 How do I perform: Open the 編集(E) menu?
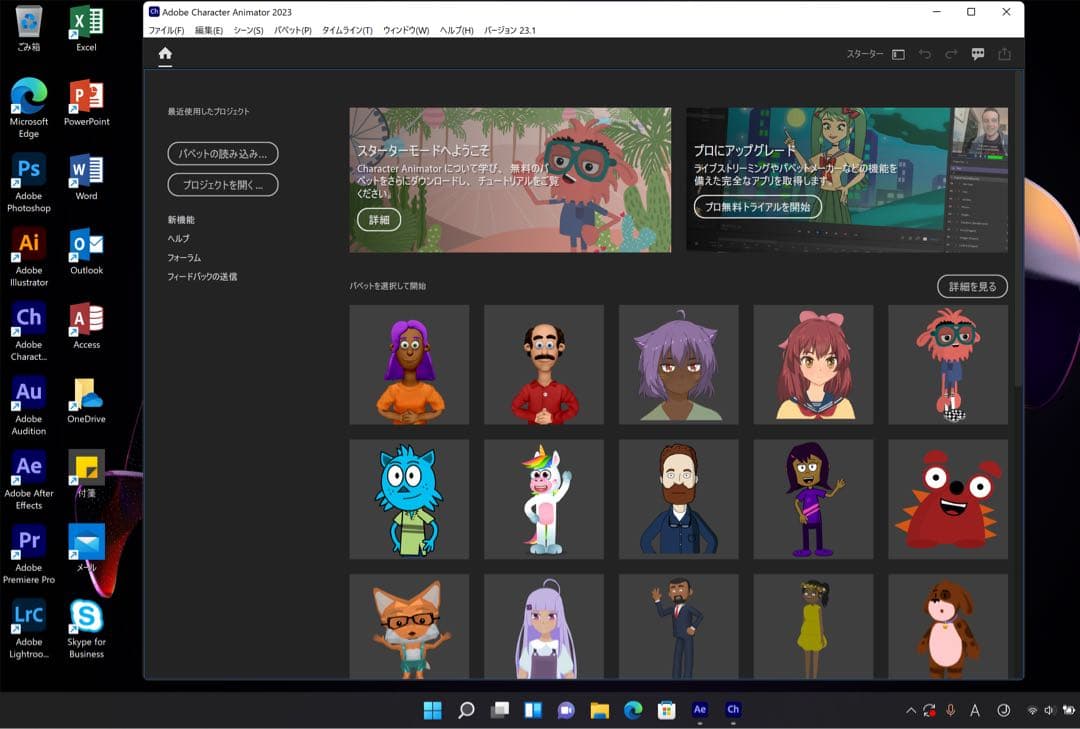pyautogui.click(x=209, y=30)
